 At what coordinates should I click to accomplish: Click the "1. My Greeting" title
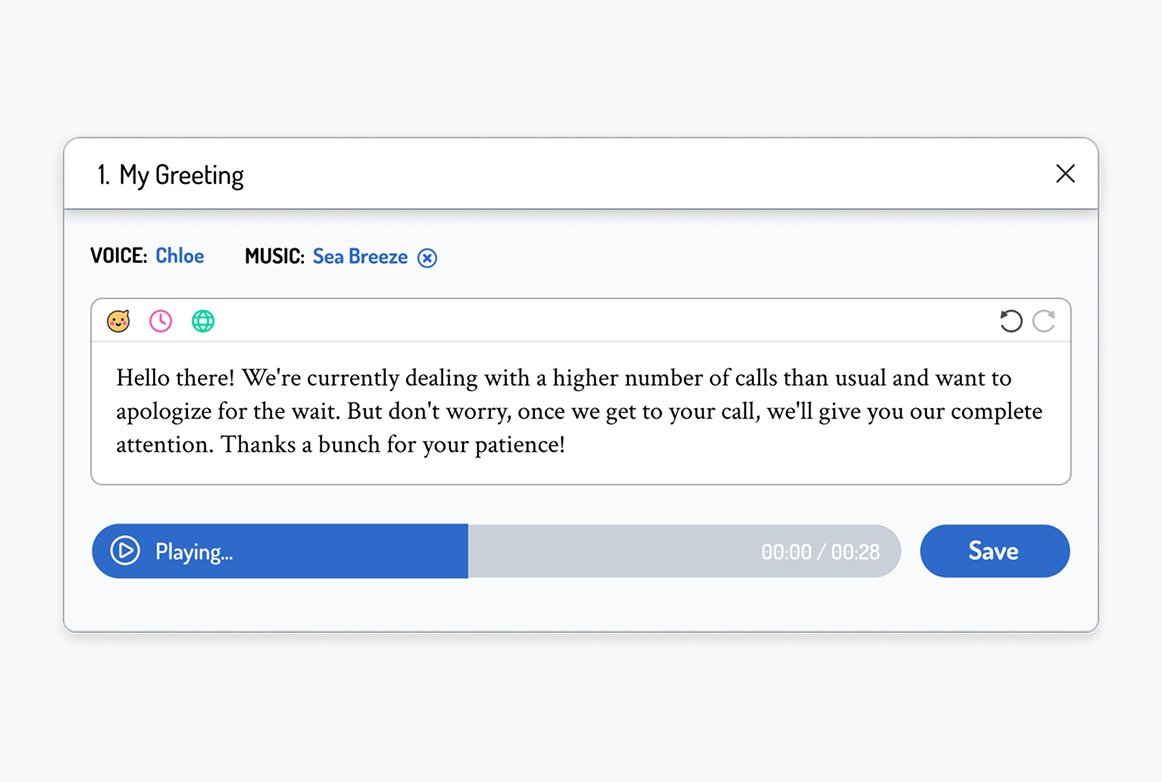coord(171,175)
